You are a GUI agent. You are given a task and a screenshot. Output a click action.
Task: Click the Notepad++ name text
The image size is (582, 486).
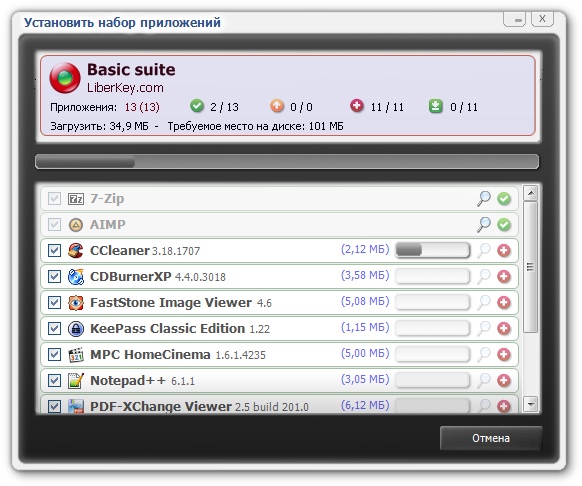coord(128,381)
